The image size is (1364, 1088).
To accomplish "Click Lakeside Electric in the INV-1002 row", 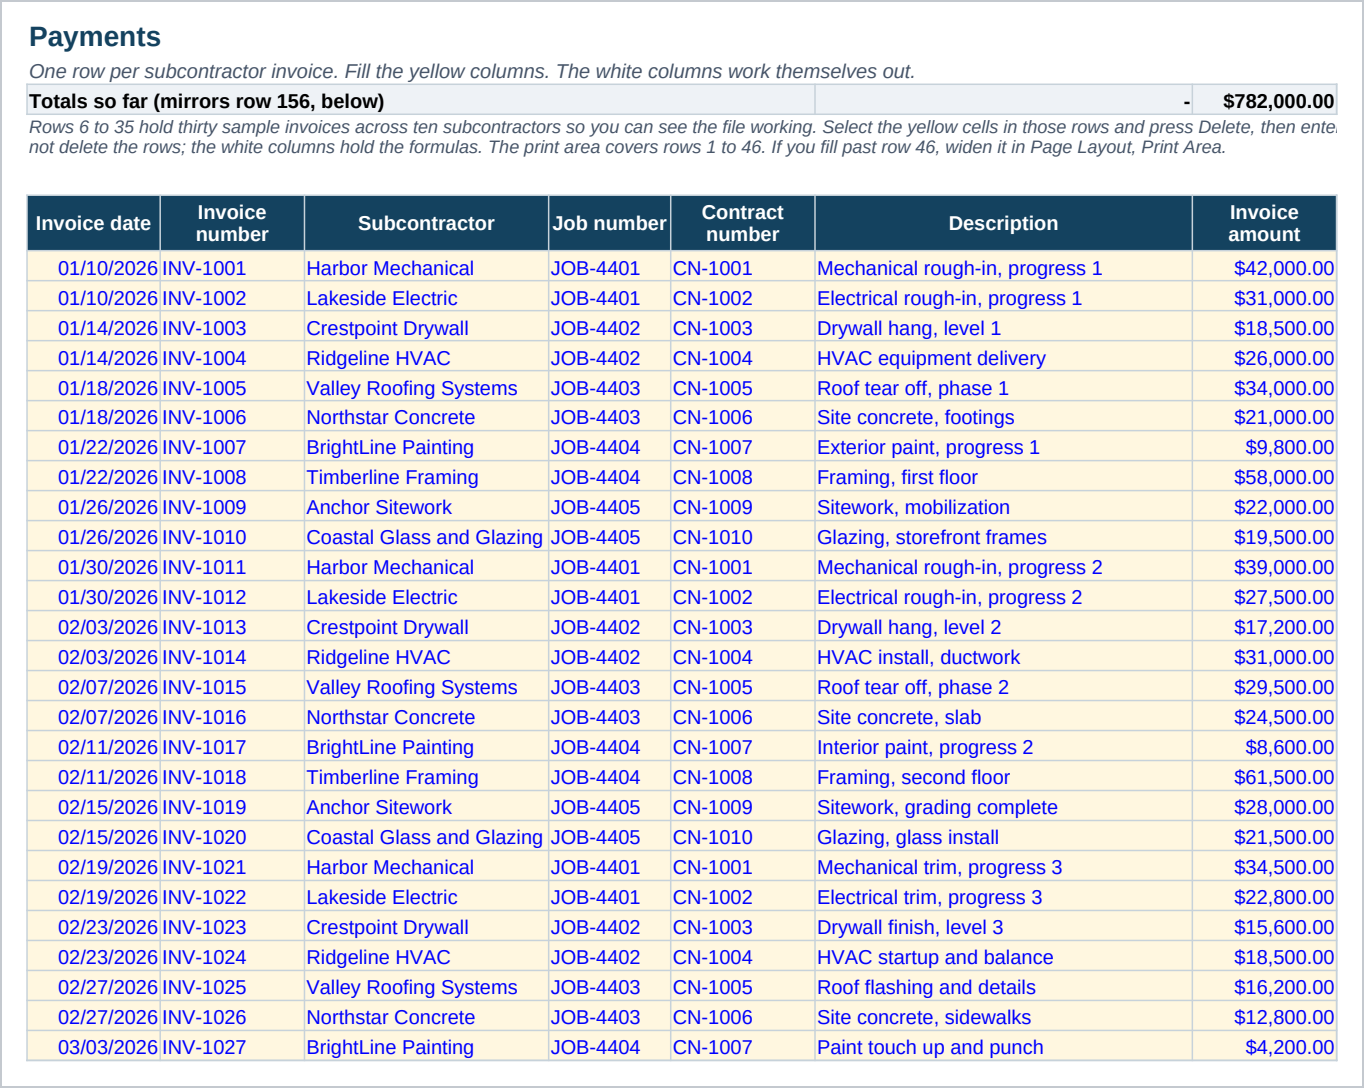I will coord(426,298).
